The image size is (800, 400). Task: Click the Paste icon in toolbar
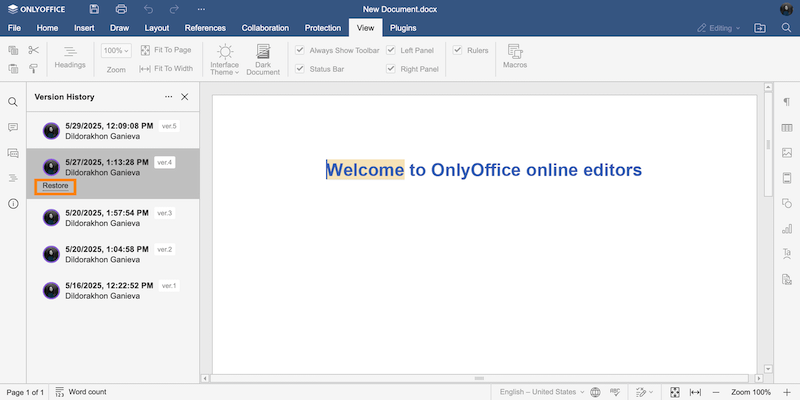coord(14,68)
